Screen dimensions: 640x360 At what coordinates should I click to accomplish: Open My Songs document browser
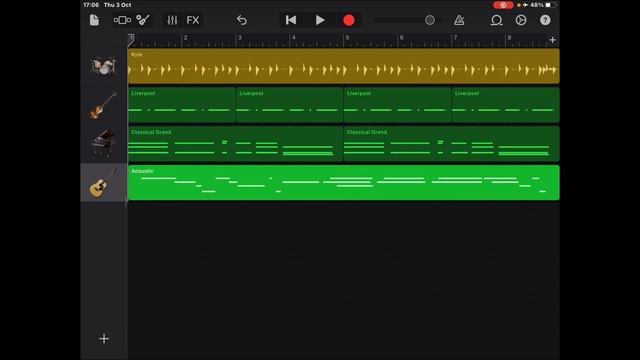[x=94, y=20]
